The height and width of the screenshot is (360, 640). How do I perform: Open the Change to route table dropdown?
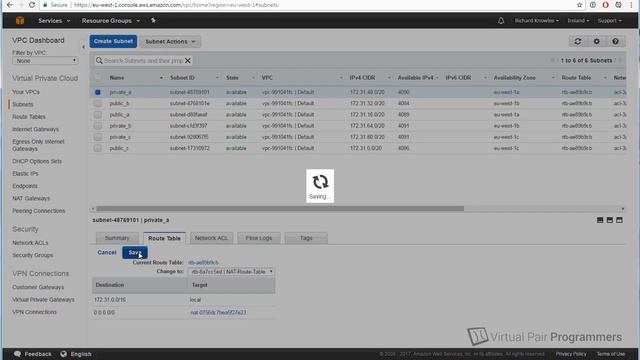tap(231, 271)
